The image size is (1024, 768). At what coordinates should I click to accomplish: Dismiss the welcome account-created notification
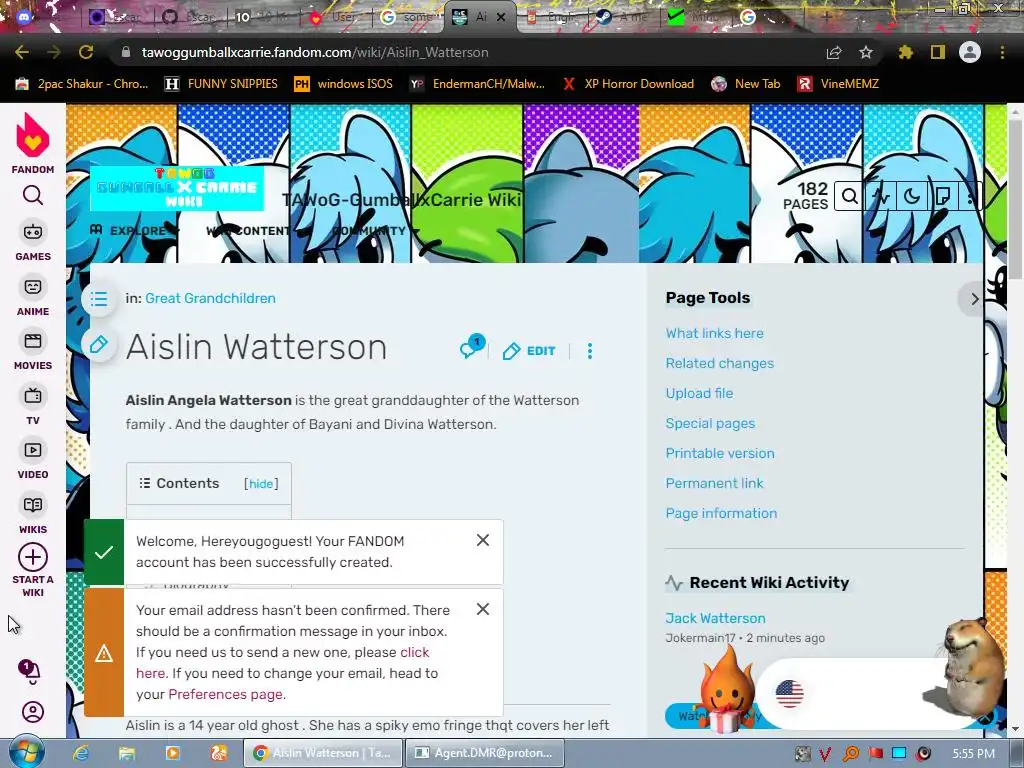483,540
